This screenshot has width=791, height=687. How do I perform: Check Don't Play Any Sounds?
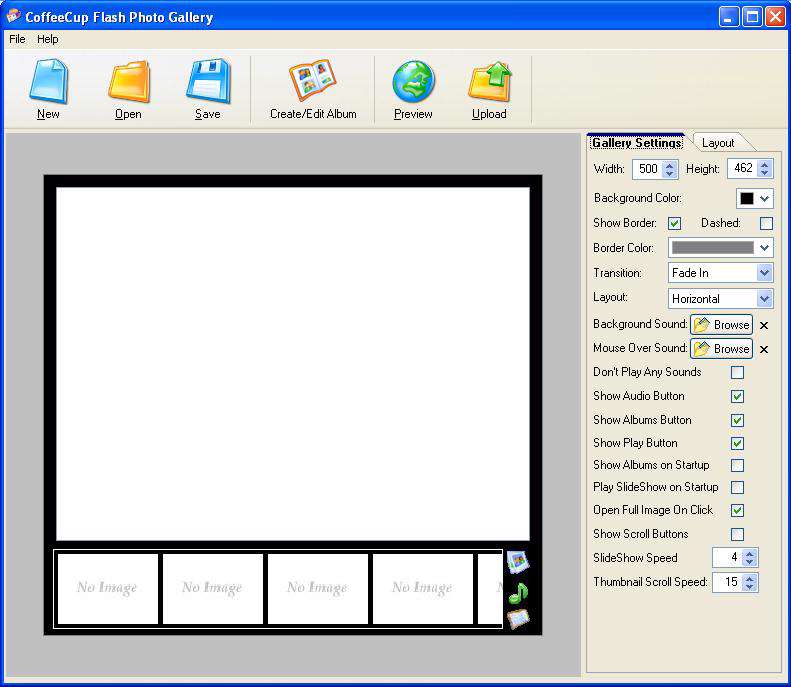pyautogui.click(x=738, y=373)
